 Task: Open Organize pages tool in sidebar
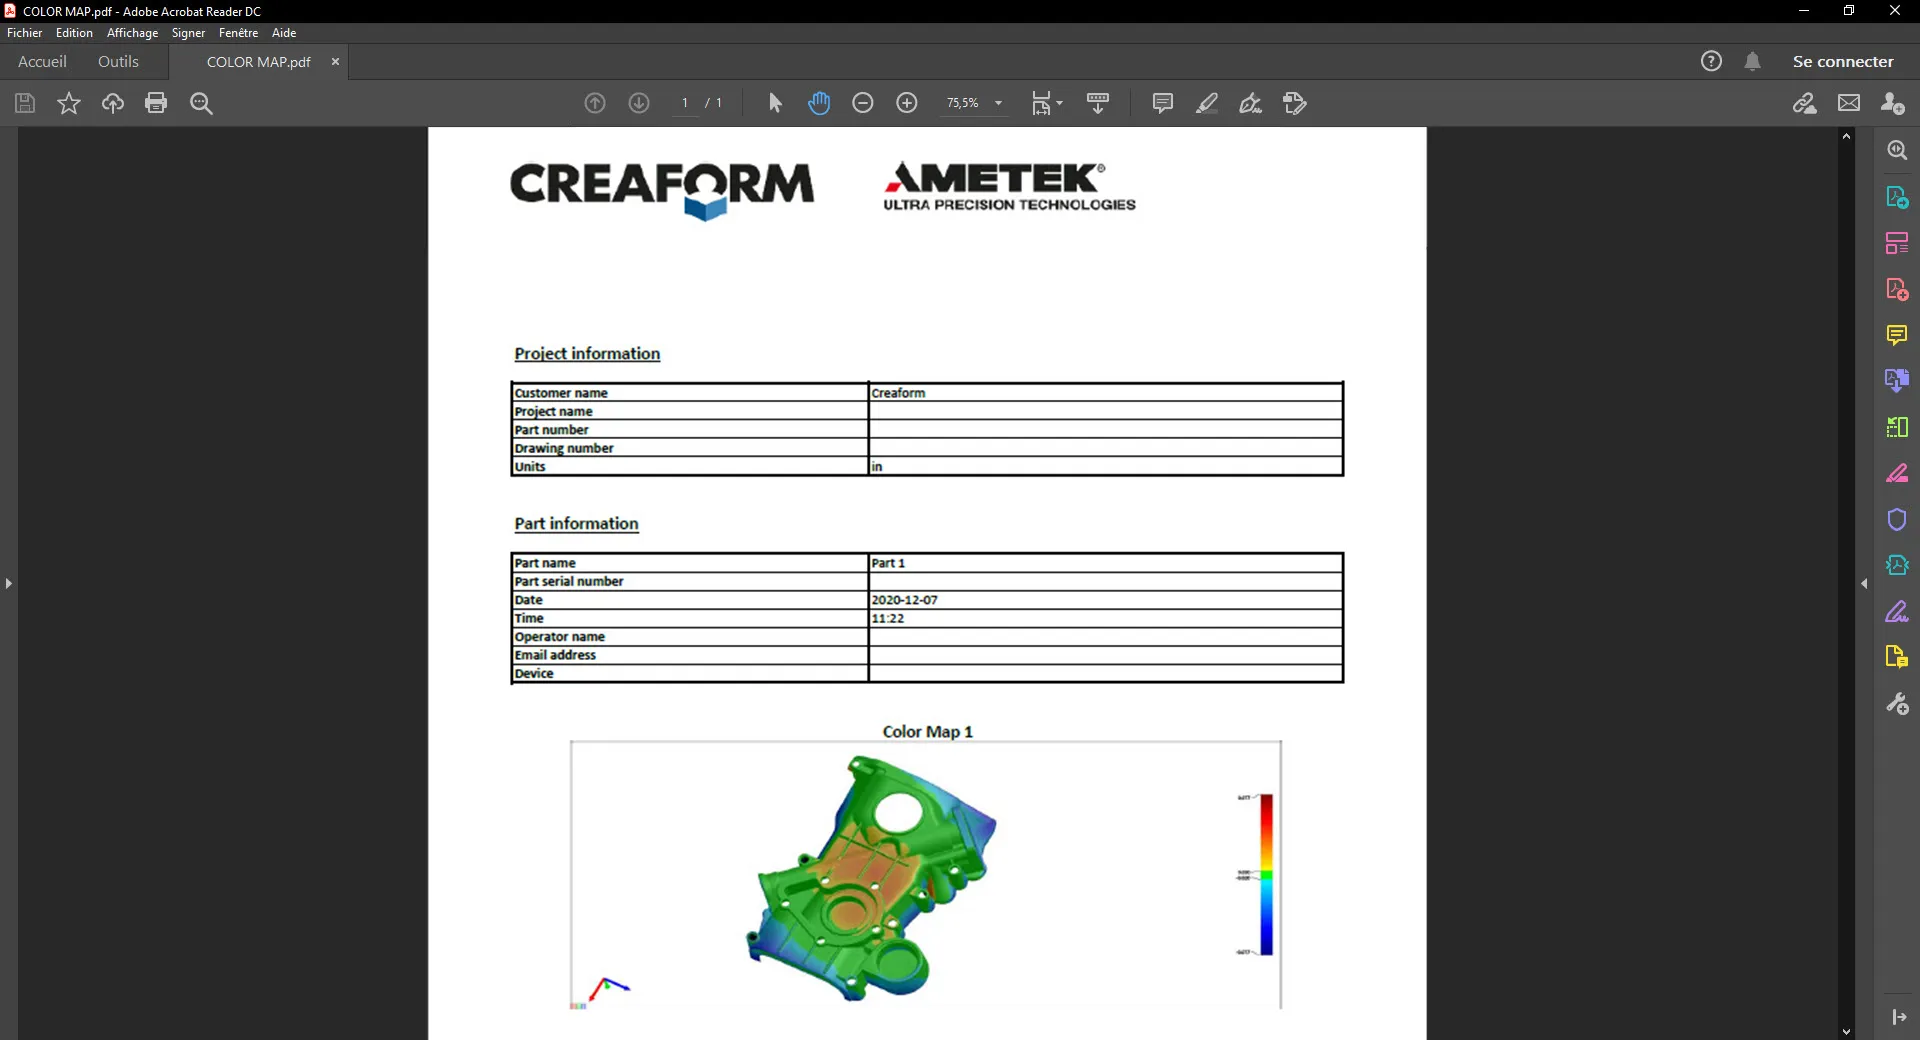pyautogui.click(x=1897, y=243)
